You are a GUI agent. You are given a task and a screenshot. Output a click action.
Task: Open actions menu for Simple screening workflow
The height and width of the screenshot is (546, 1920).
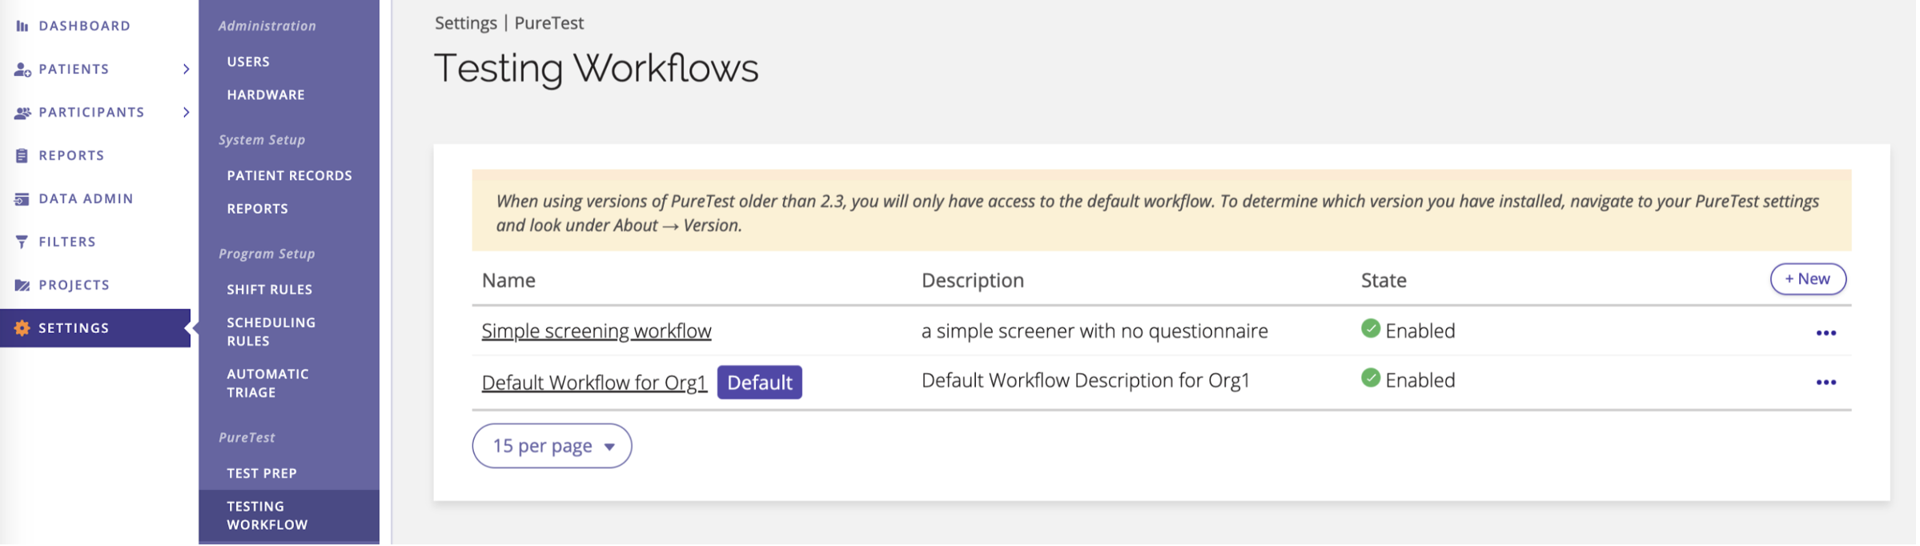pos(1825,333)
